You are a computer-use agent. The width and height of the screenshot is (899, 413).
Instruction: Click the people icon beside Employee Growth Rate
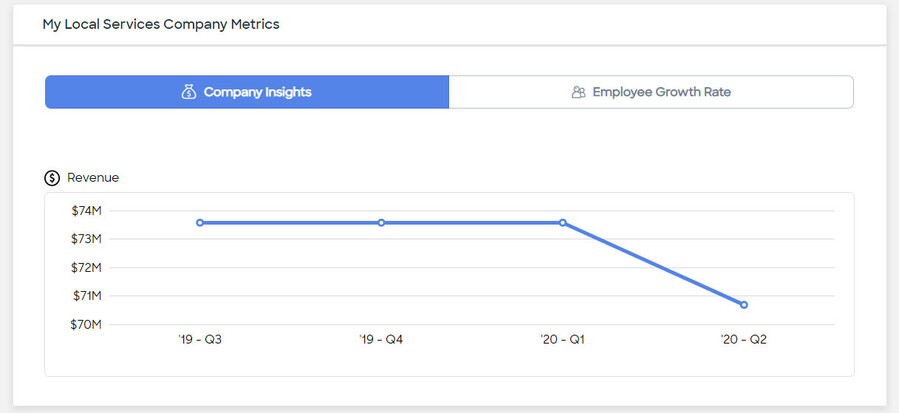click(x=579, y=92)
